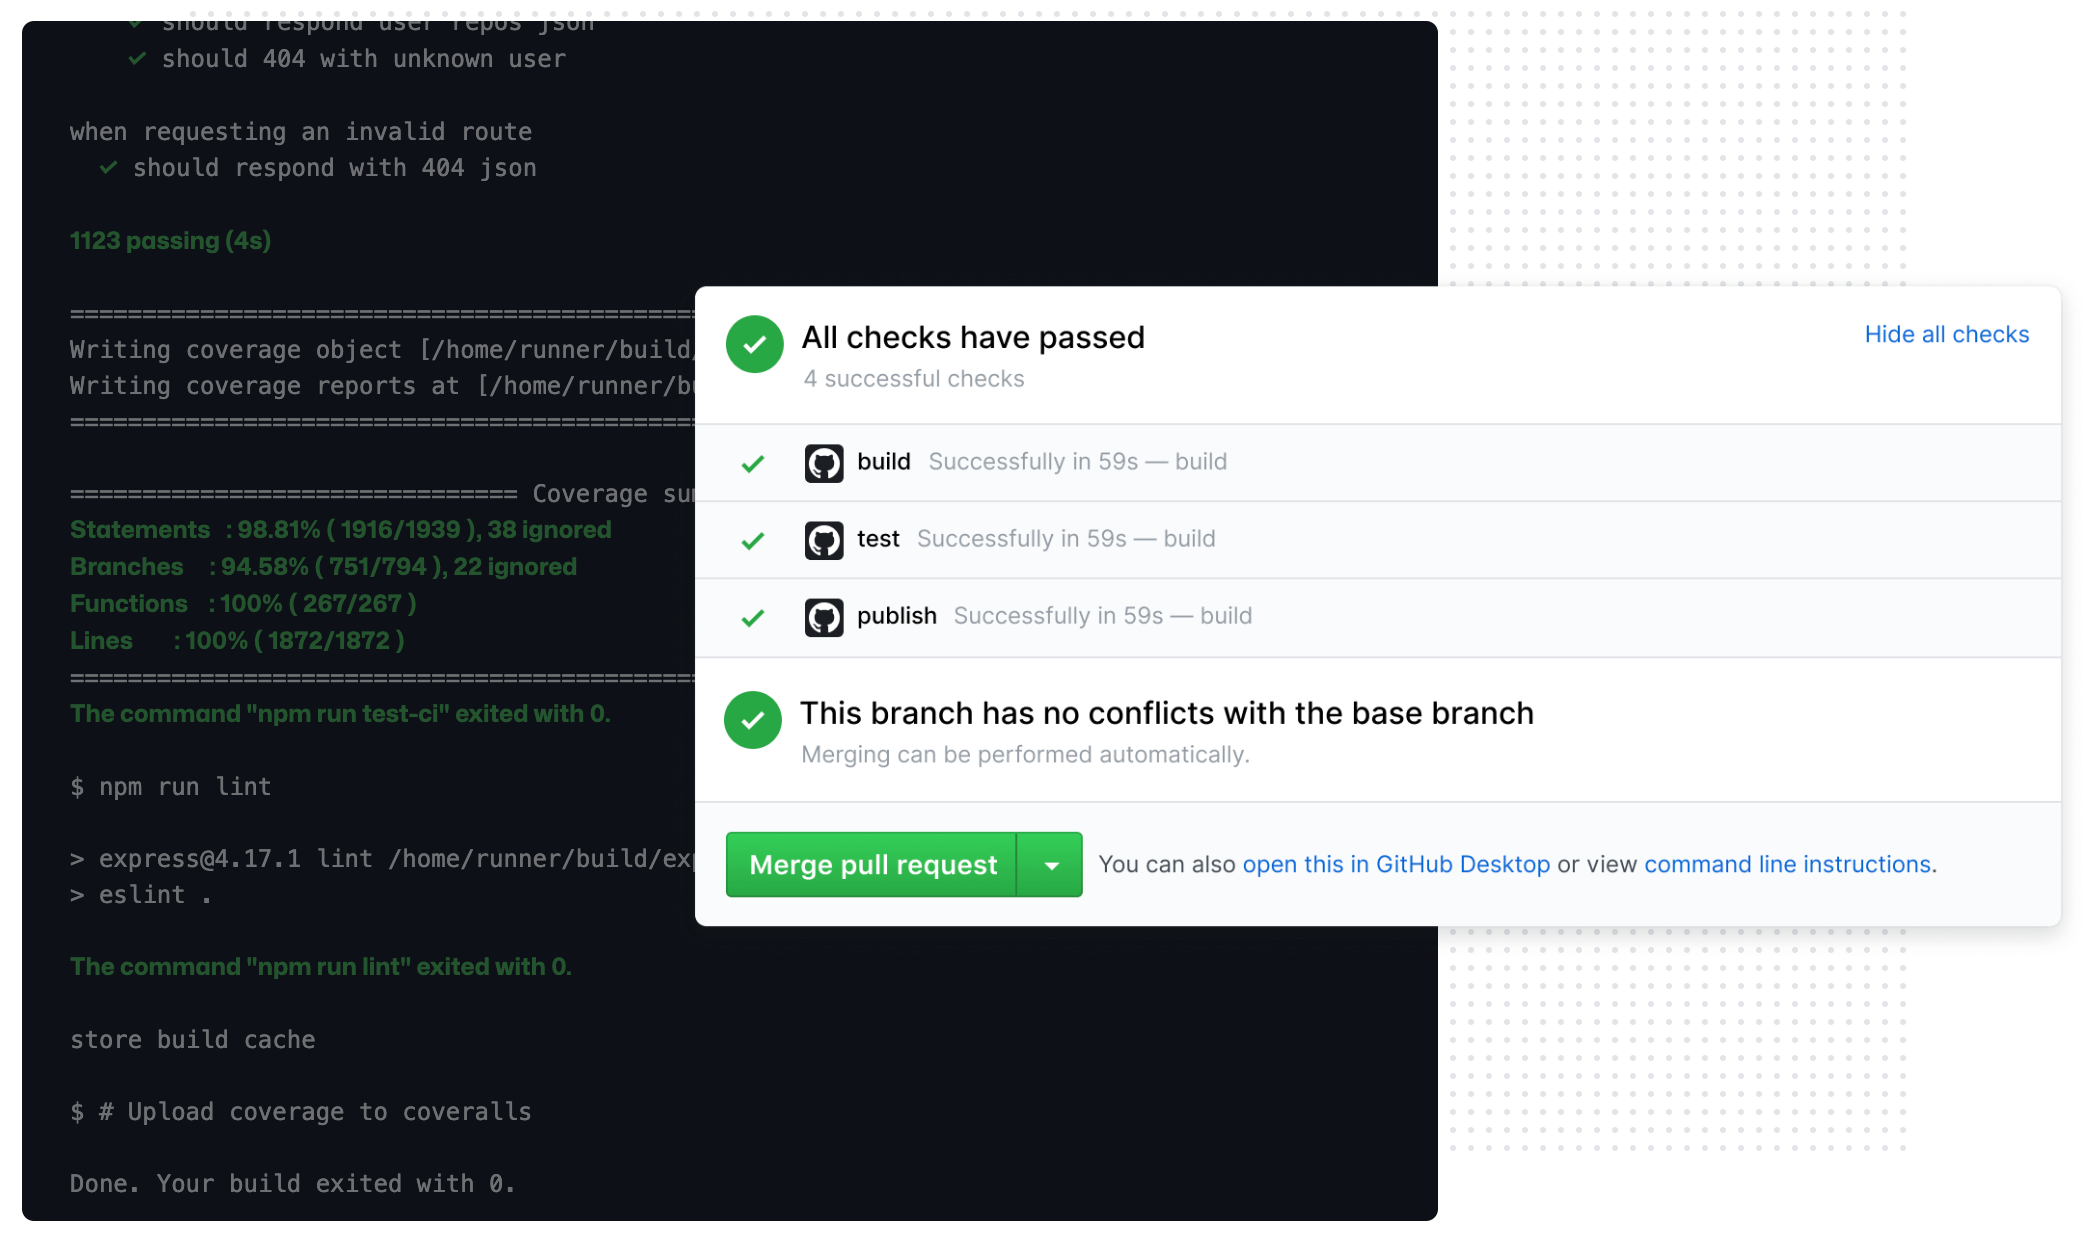
Task: Click 'Branches : 94.58%' coverage line
Action: click(x=323, y=567)
